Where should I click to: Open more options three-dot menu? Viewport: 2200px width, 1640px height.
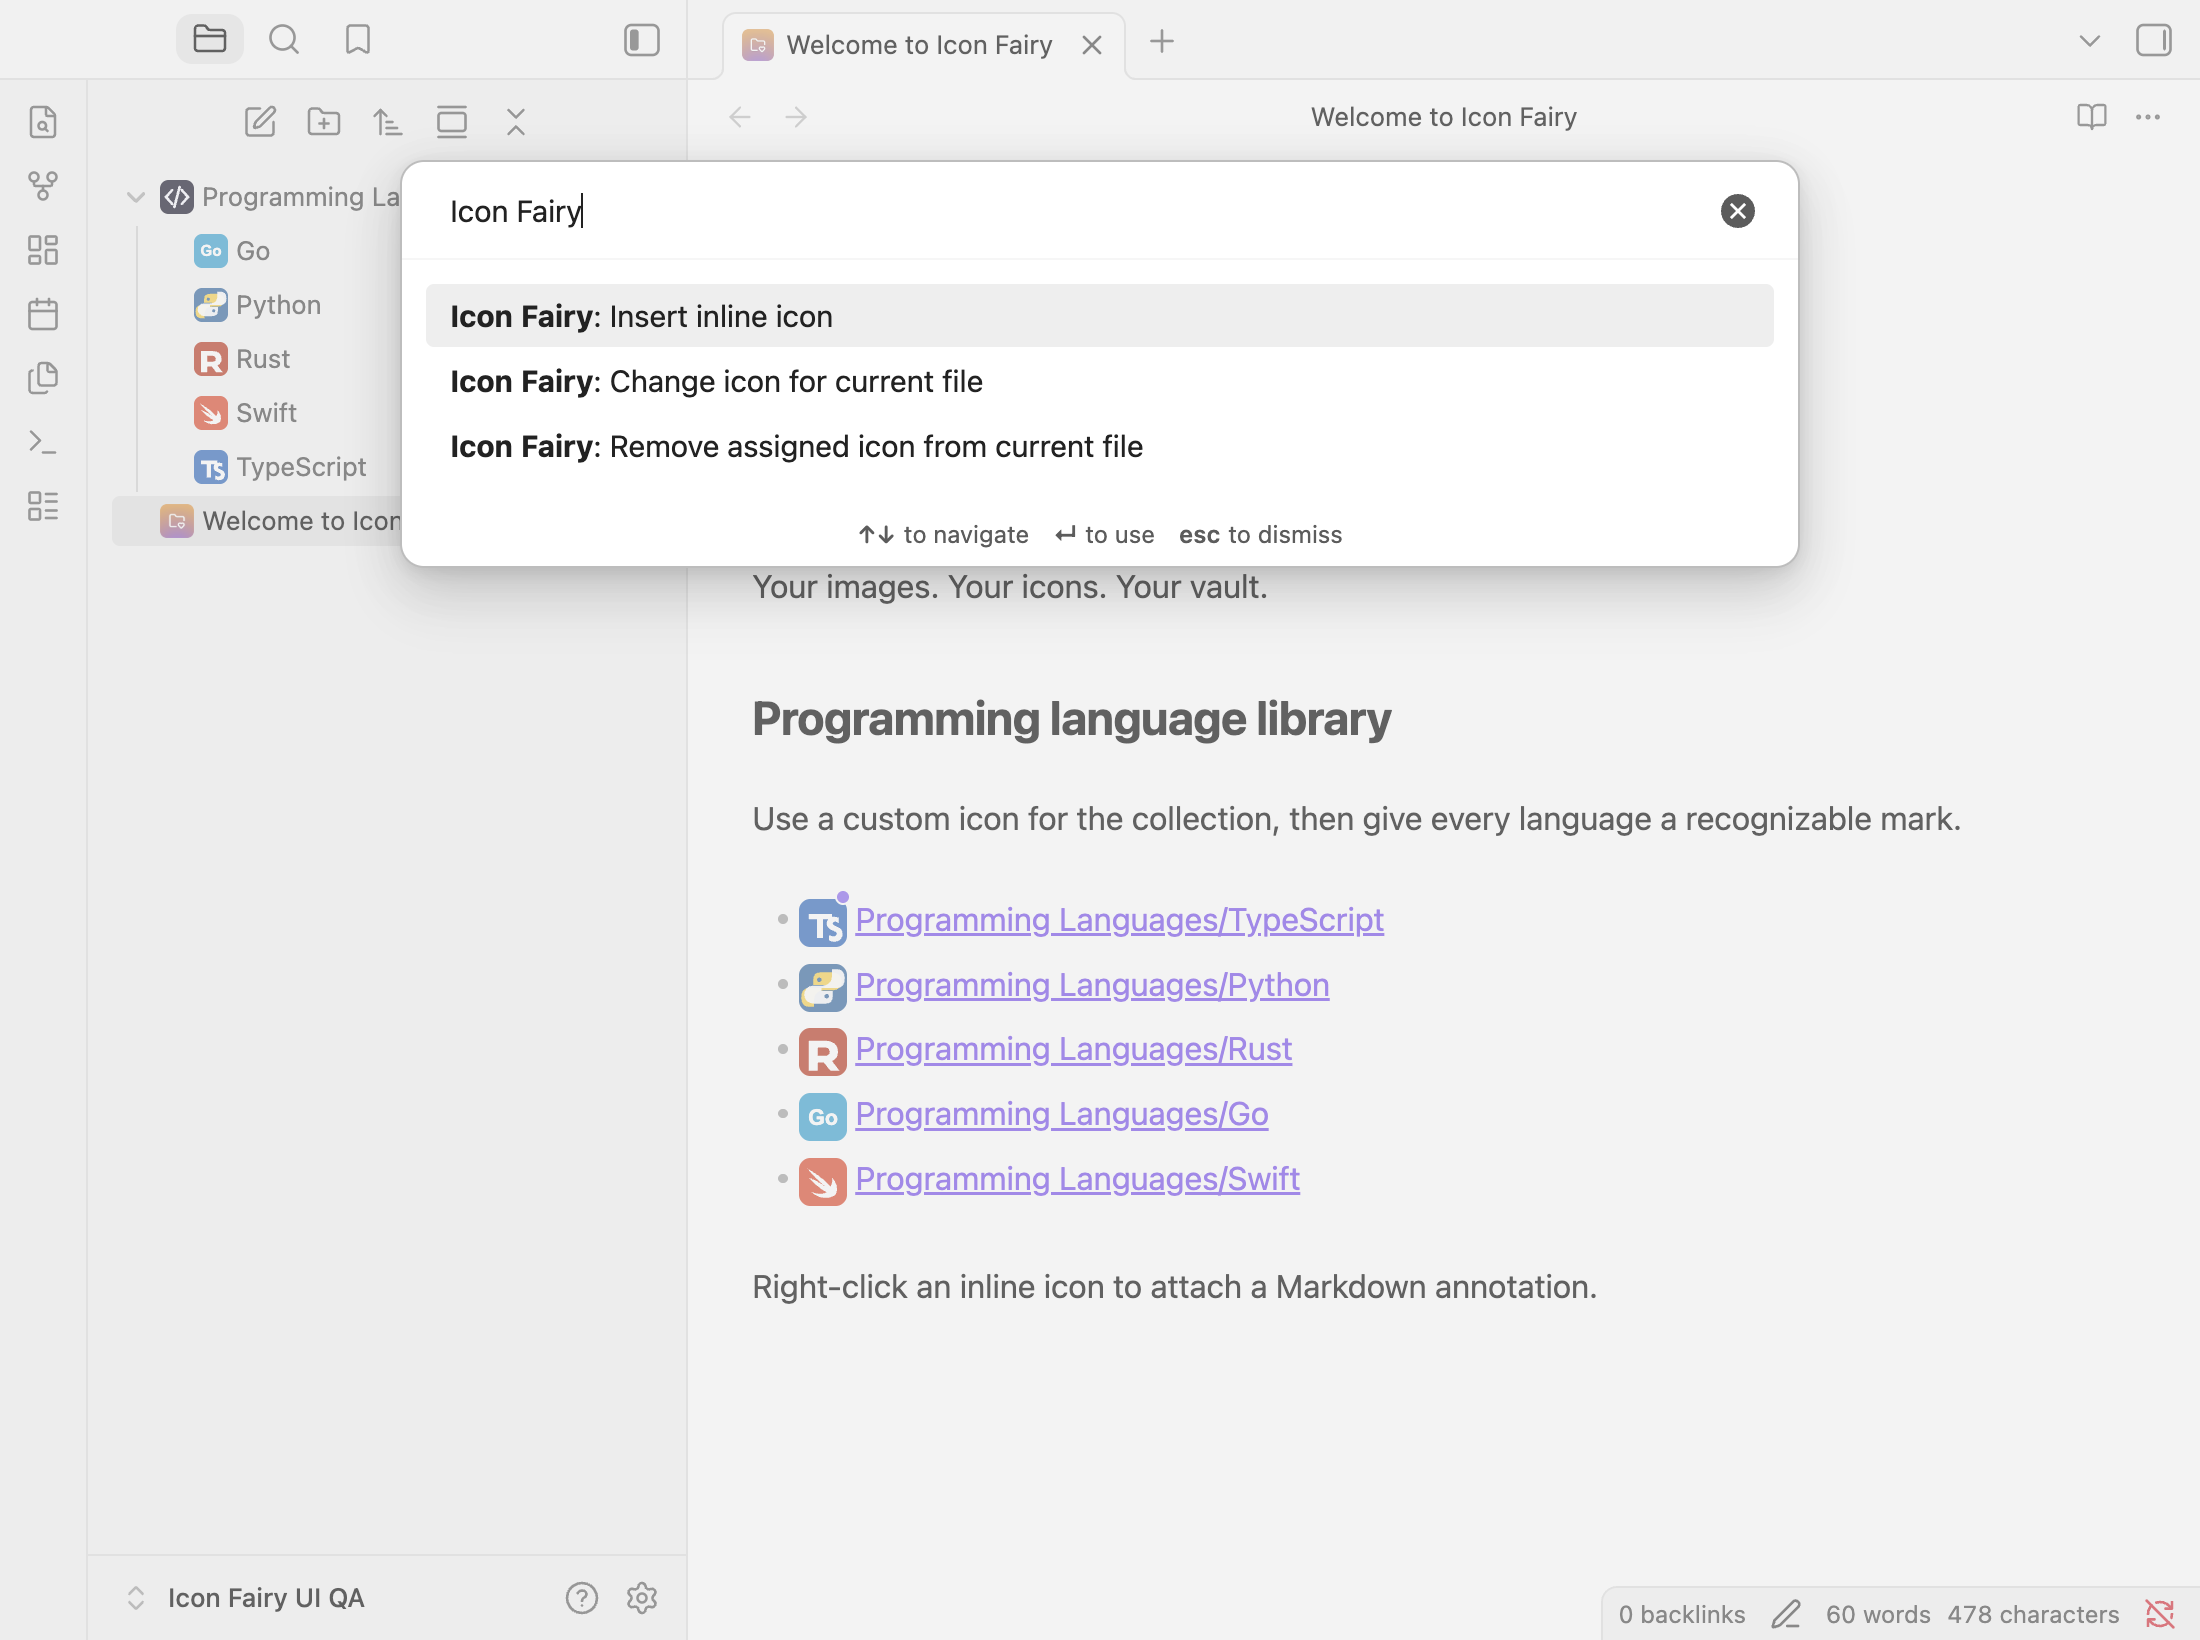(2148, 117)
